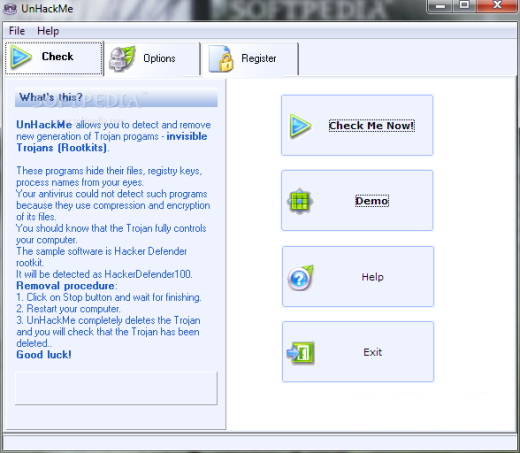520x453 pixels.
Task: Close the UnHackMe window
Action: pos(497,6)
